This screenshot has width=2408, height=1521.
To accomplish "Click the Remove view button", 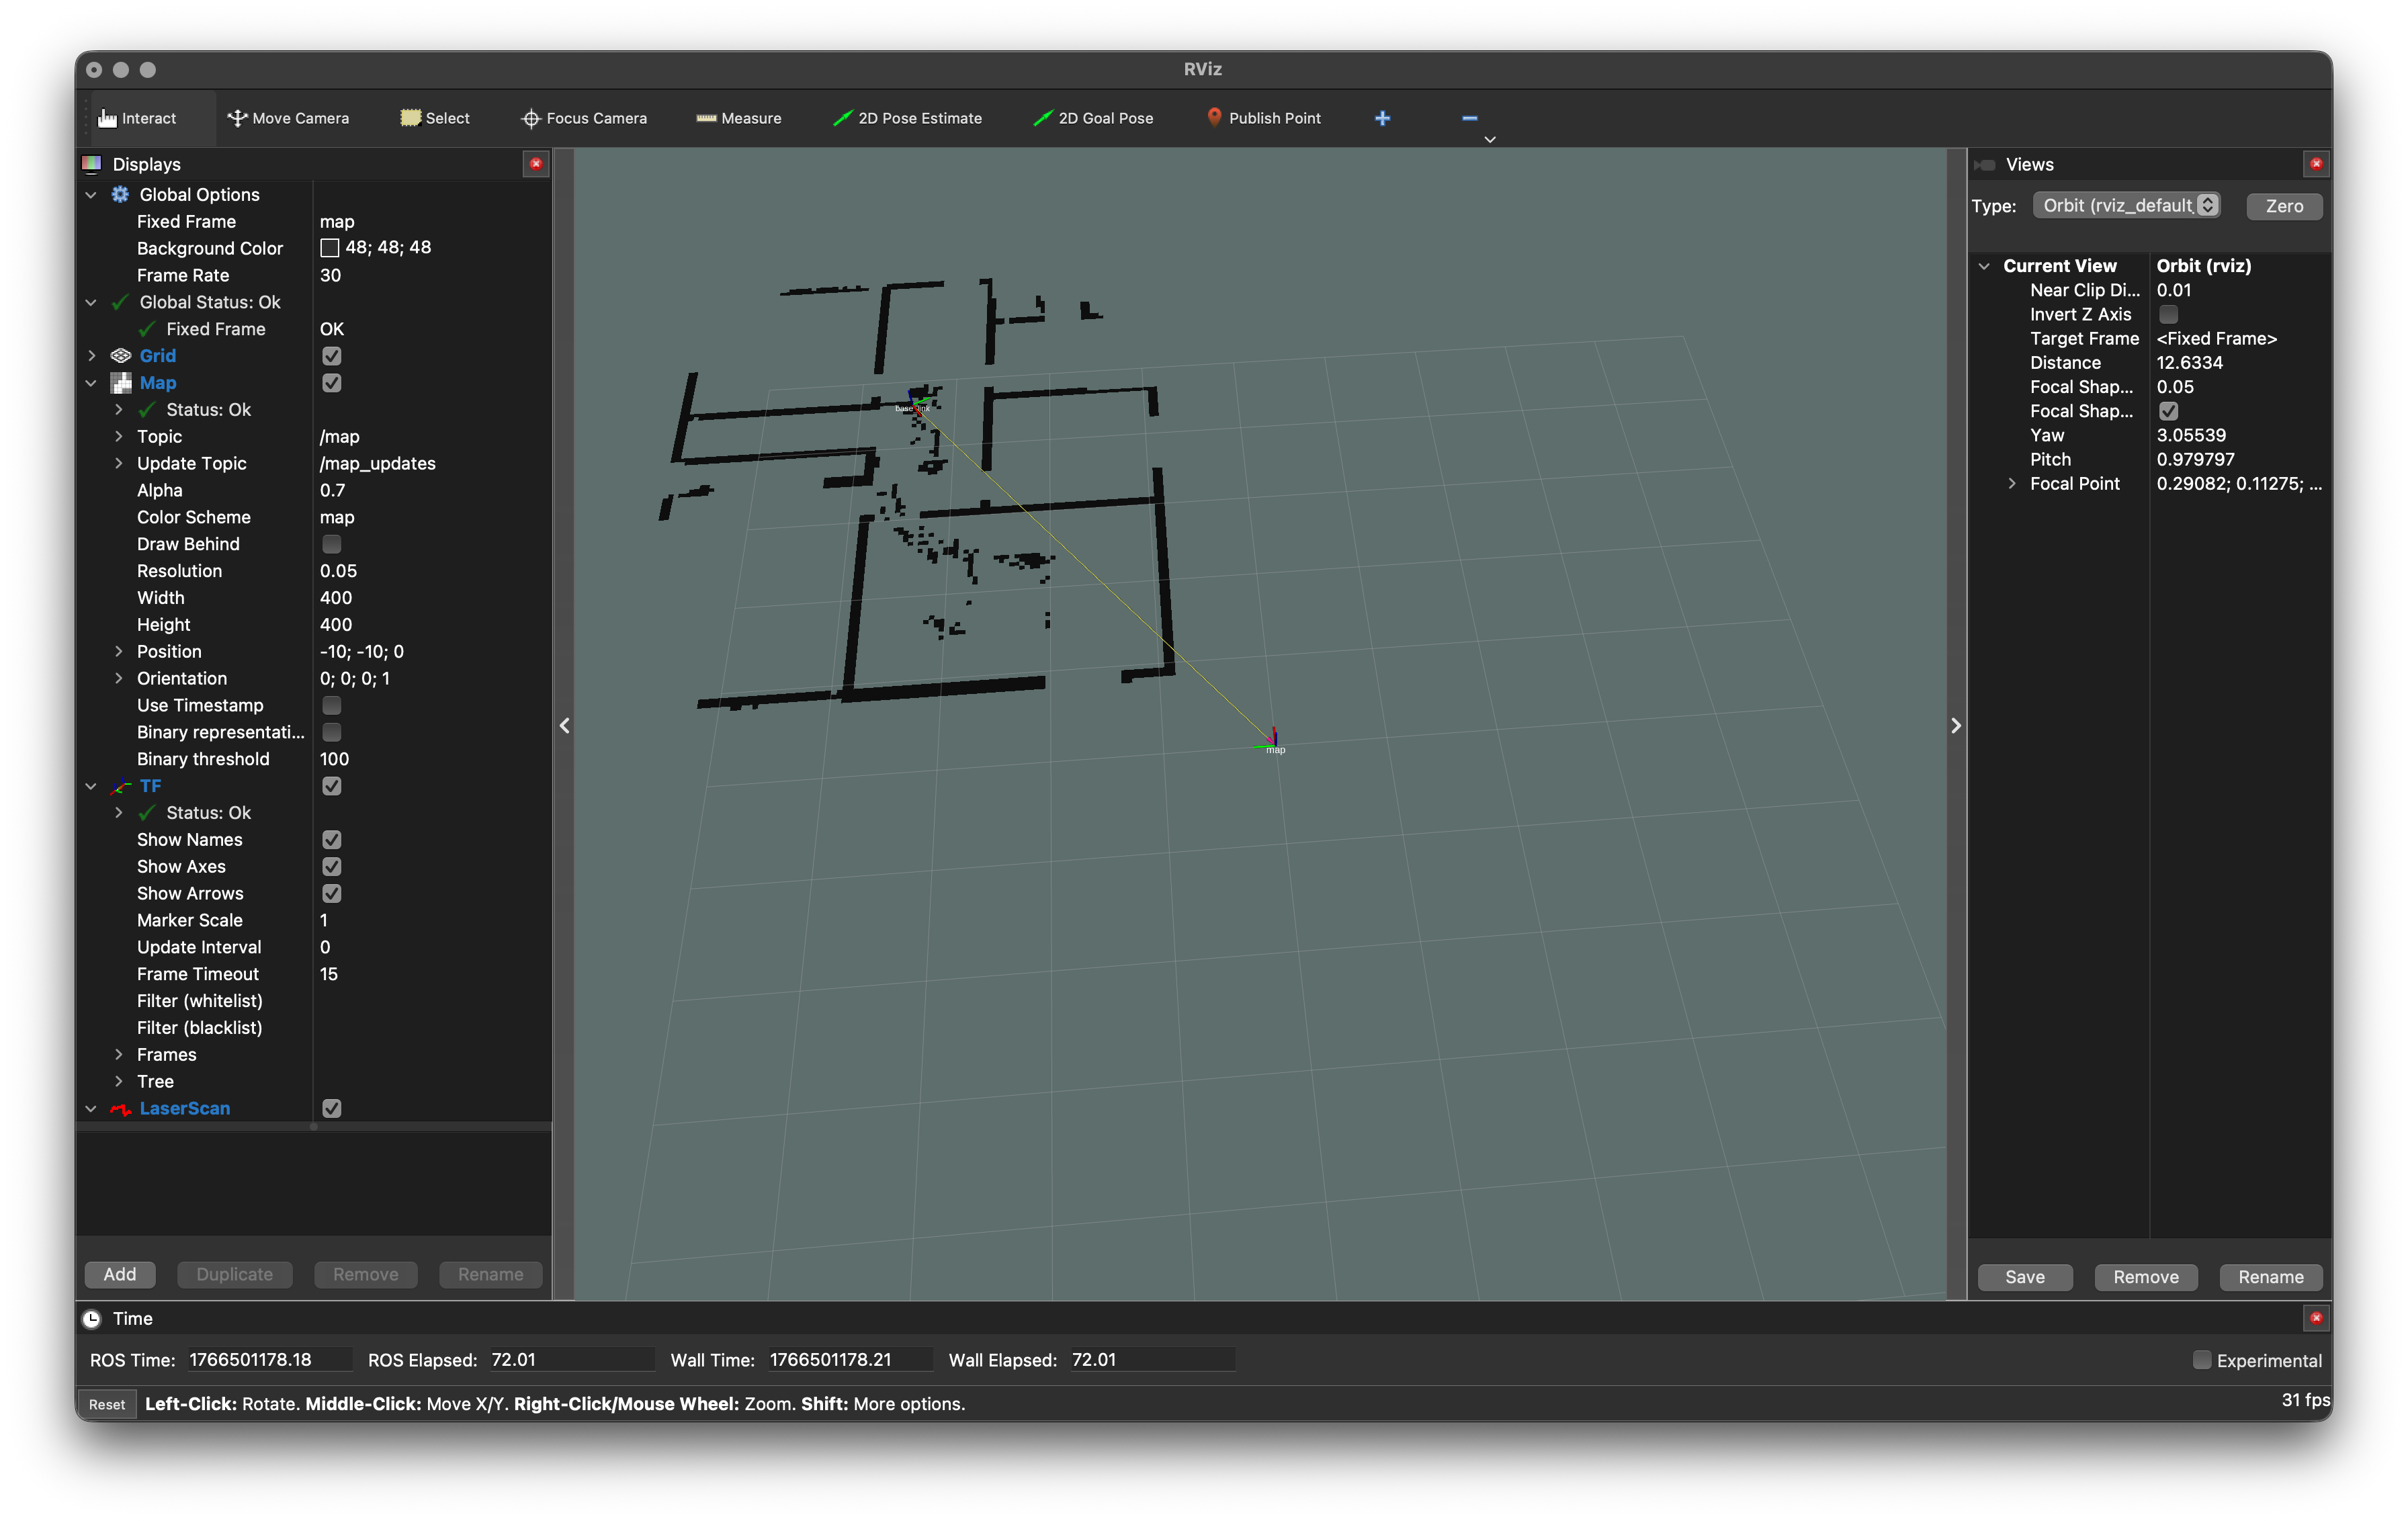I will coord(2145,1277).
